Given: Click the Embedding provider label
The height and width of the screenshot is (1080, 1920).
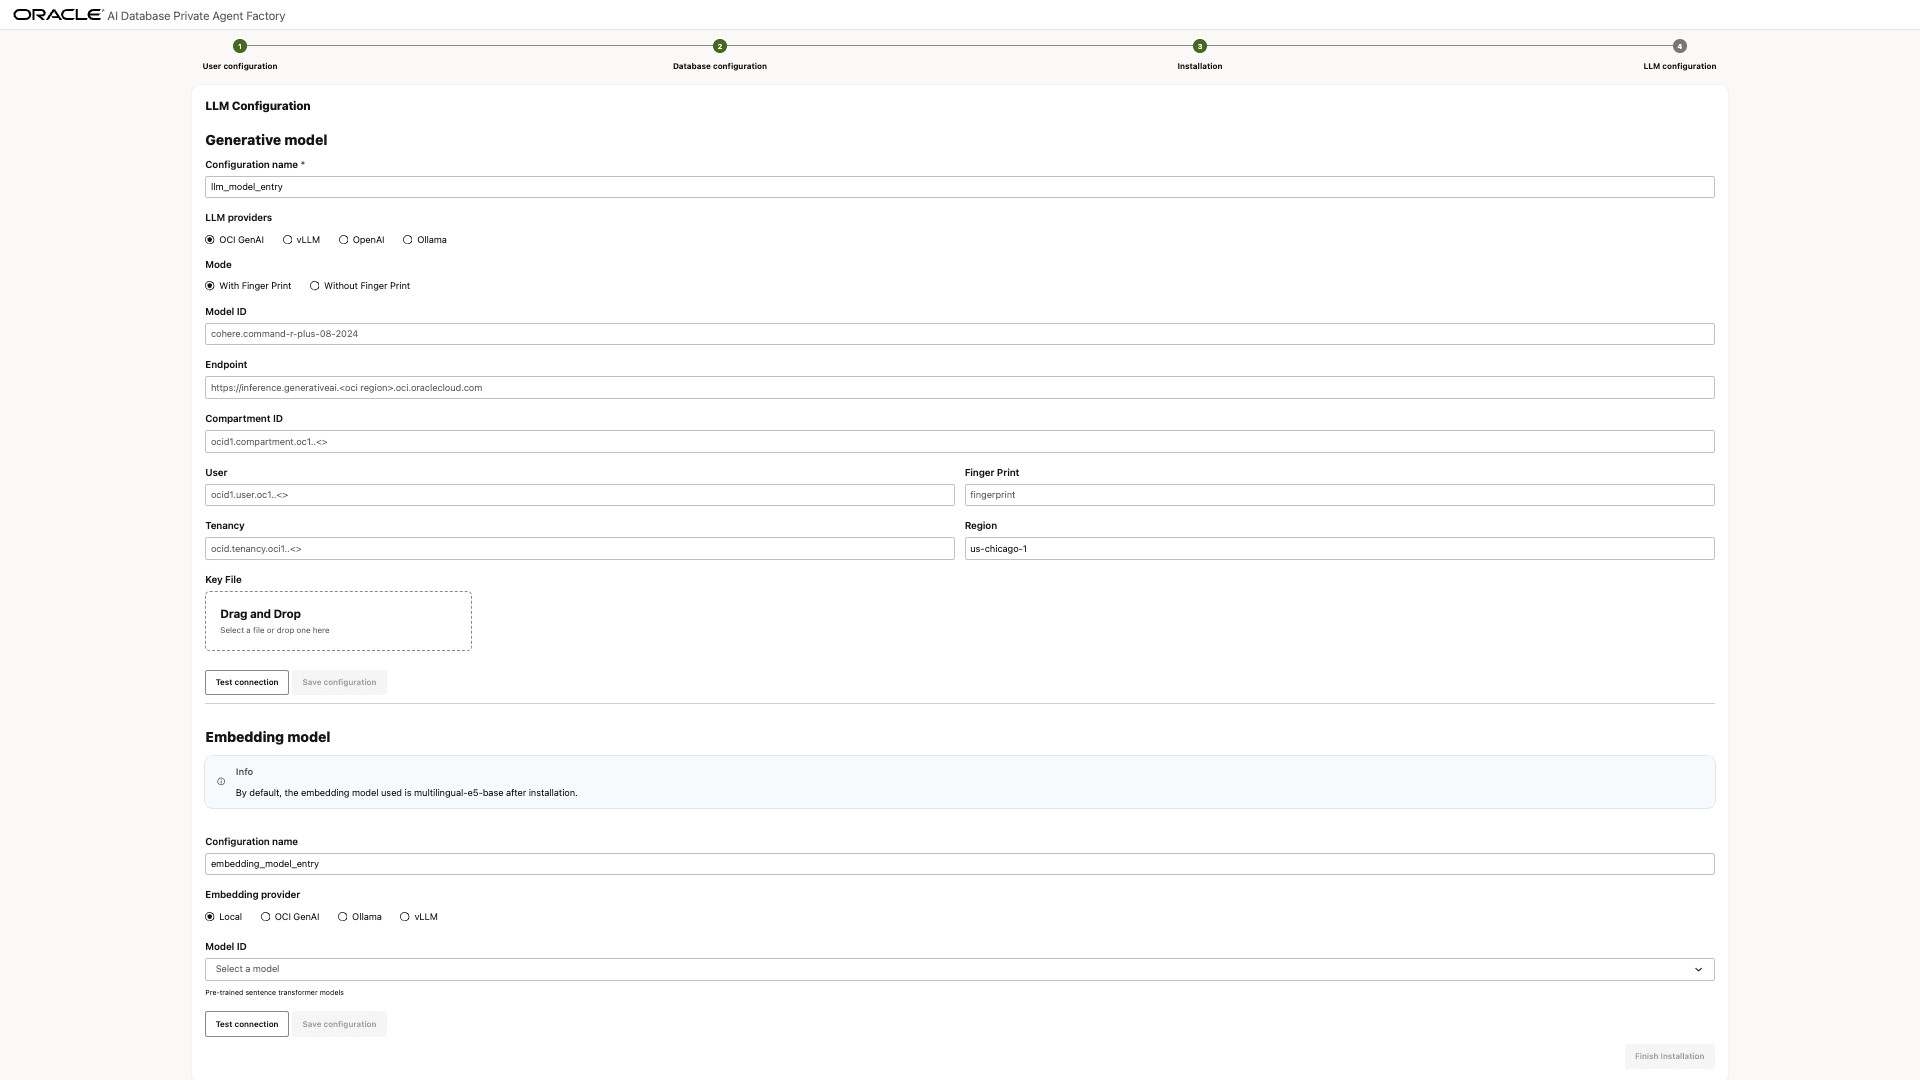Looking at the screenshot, I should pyautogui.click(x=252, y=895).
